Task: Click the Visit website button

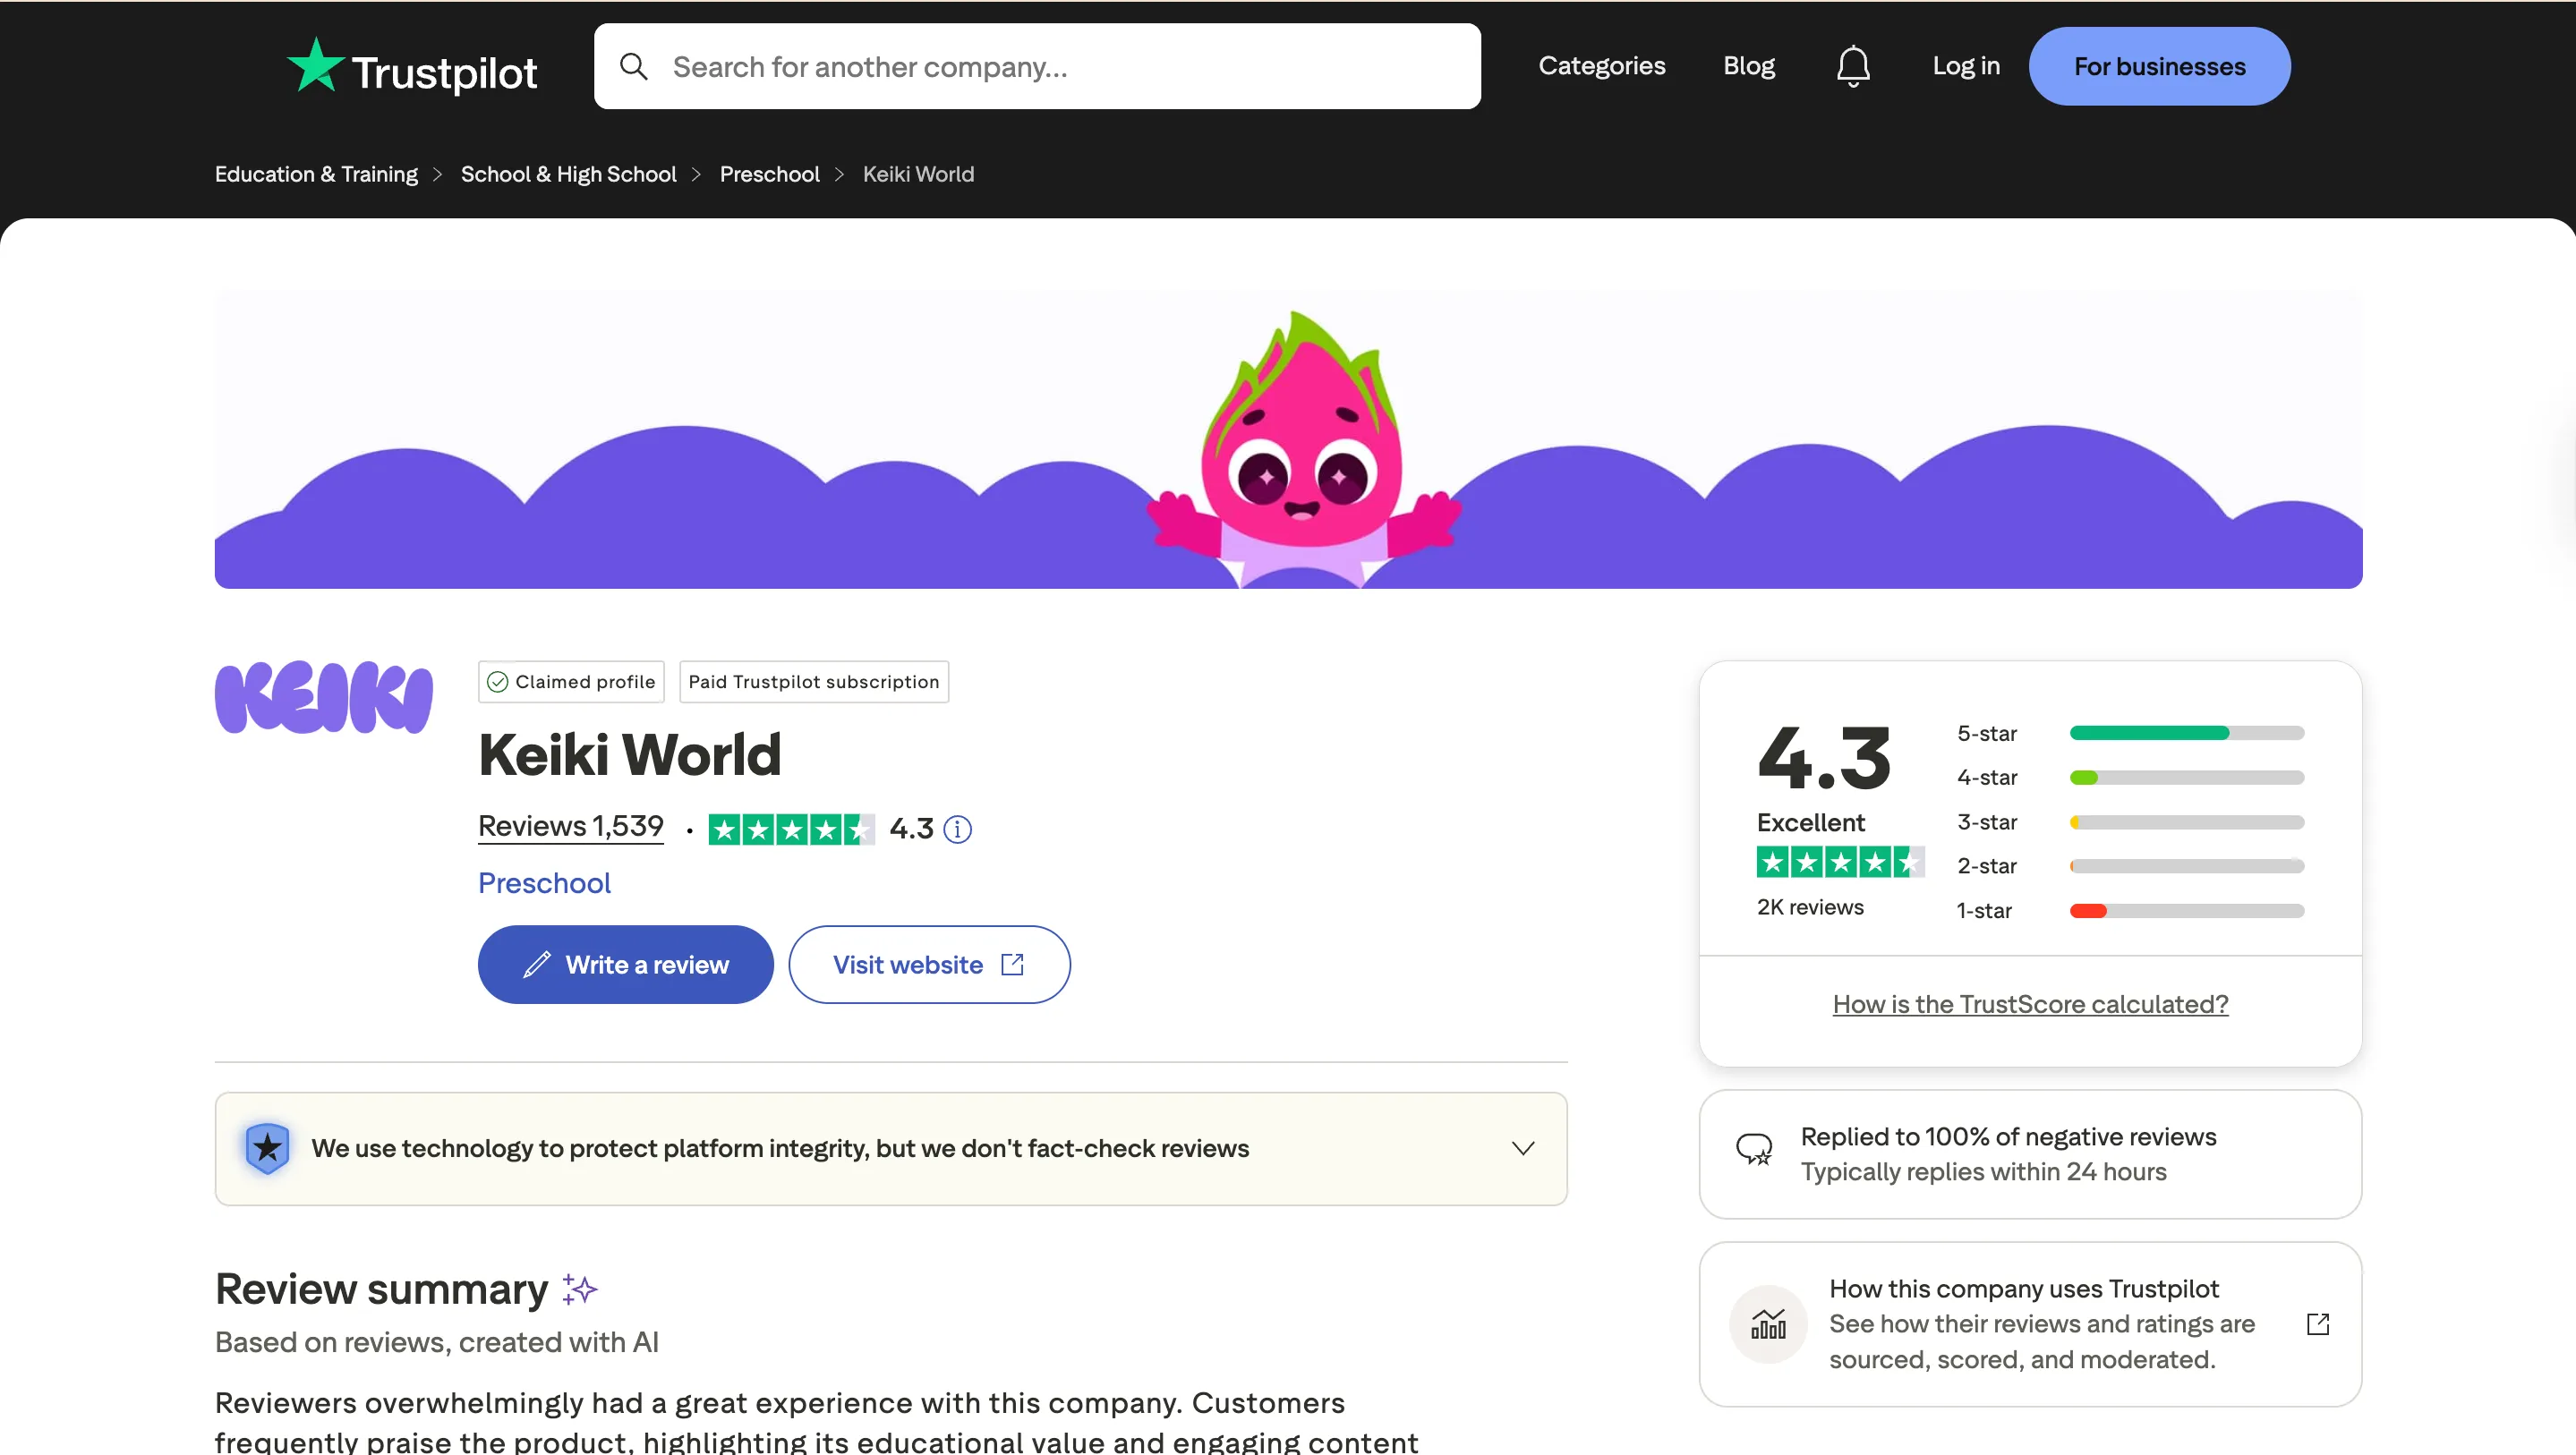Action: click(x=929, y=964)
